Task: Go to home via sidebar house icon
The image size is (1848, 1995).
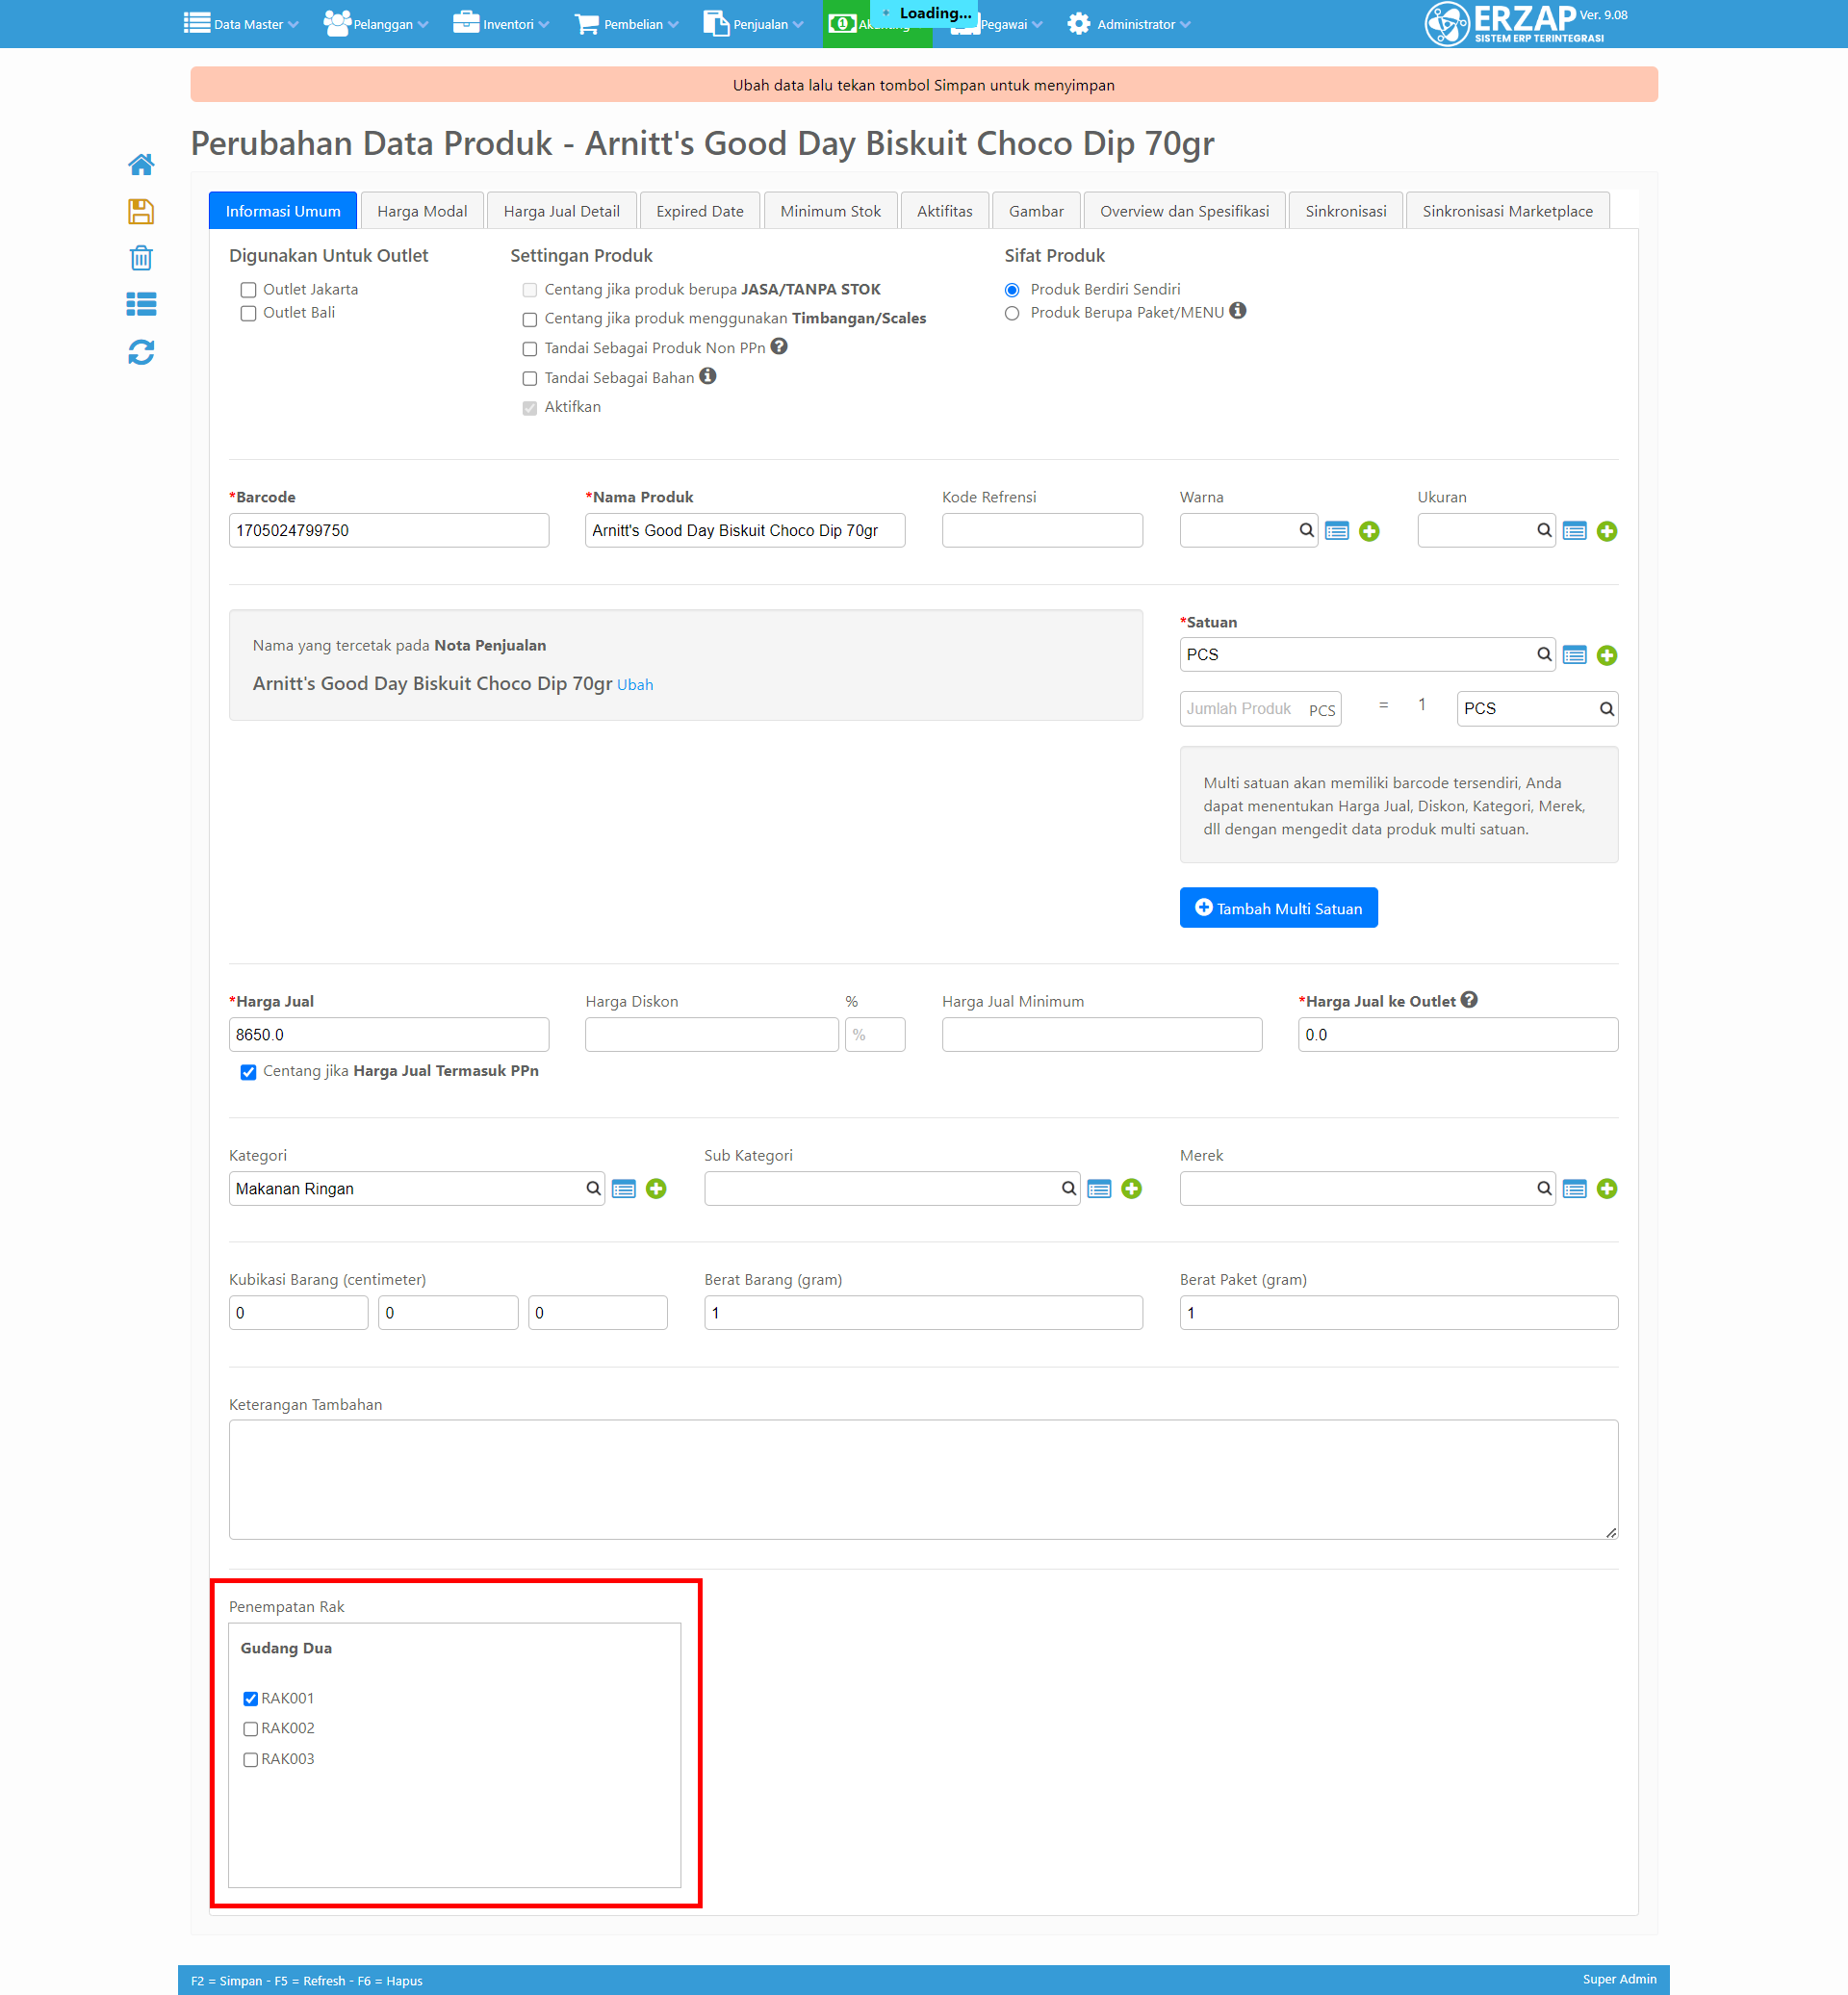Action: pyautogui.click(x=141, y=165)
